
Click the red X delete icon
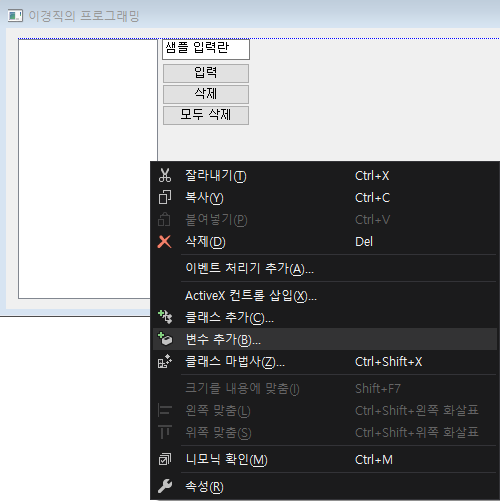click(165, 242)
